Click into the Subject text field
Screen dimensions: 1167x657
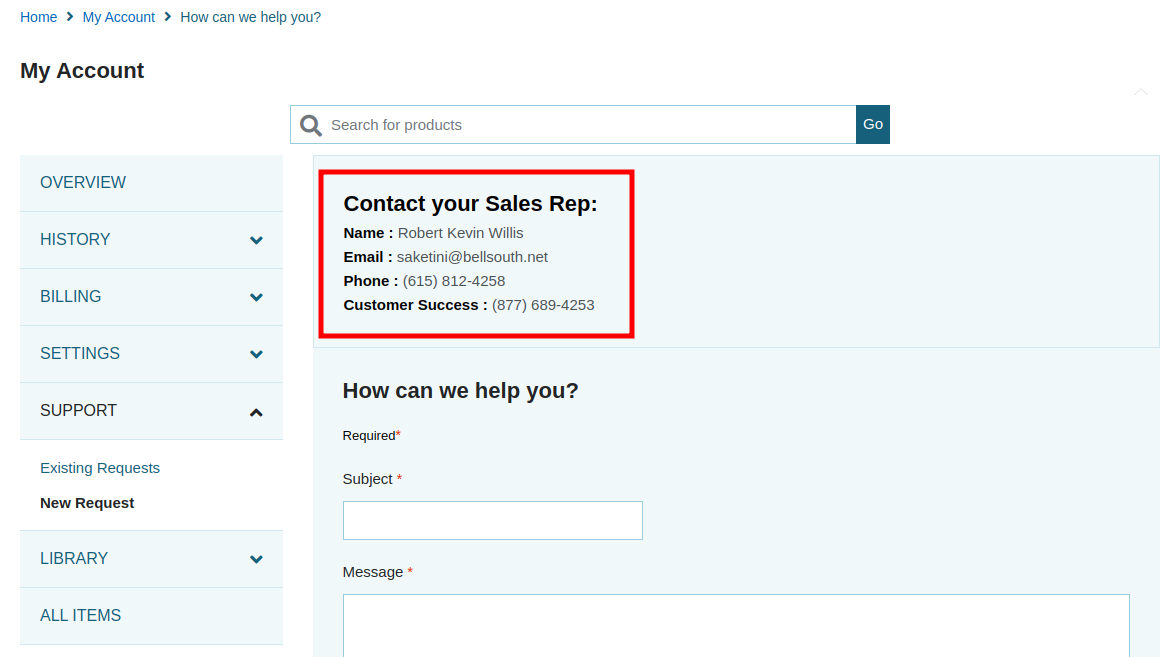pos(492,521)
